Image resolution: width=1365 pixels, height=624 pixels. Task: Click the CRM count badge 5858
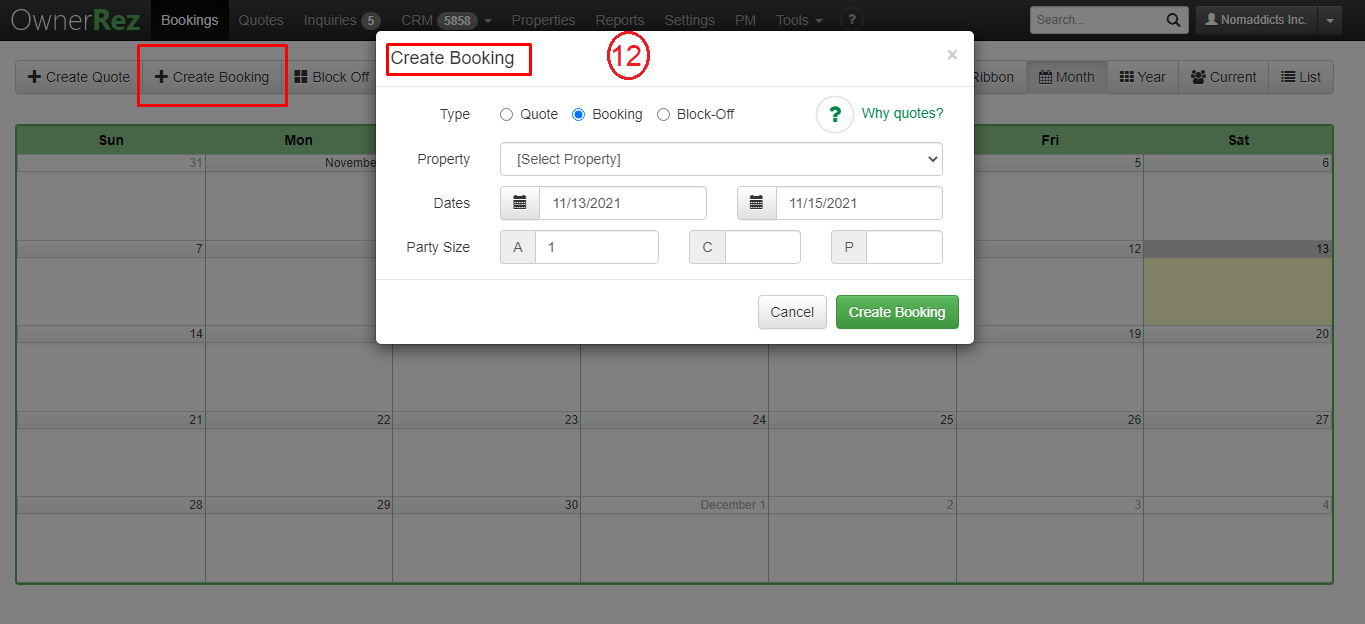(x=458, y=20)
